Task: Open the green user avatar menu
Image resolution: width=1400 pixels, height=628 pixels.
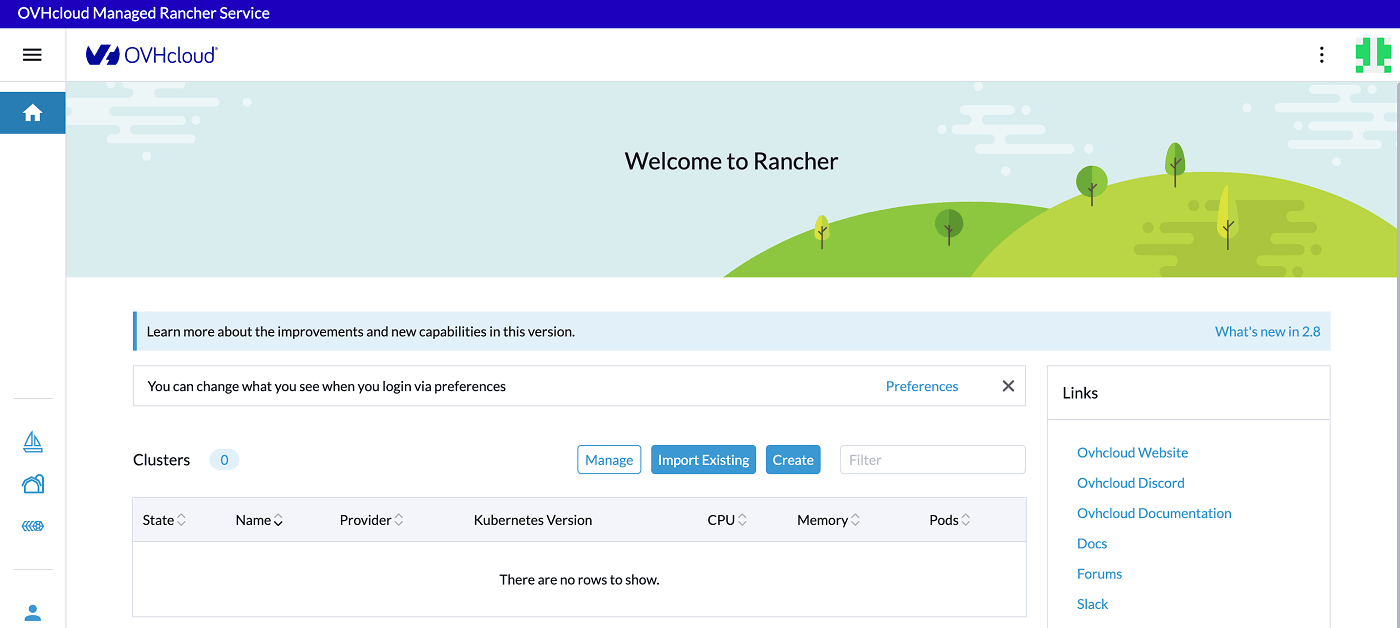Action: (x=1373, y=55)
